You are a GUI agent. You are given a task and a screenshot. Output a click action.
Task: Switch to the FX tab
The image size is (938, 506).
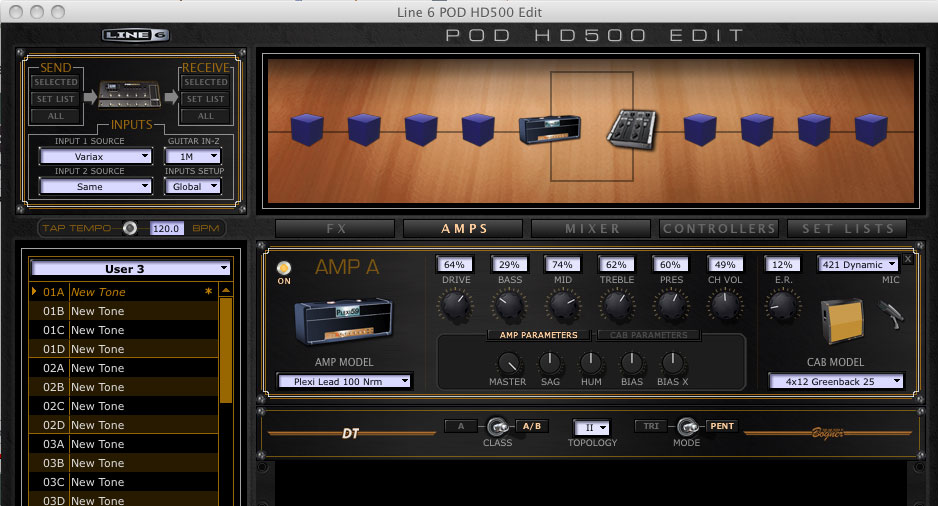point(336,228)
